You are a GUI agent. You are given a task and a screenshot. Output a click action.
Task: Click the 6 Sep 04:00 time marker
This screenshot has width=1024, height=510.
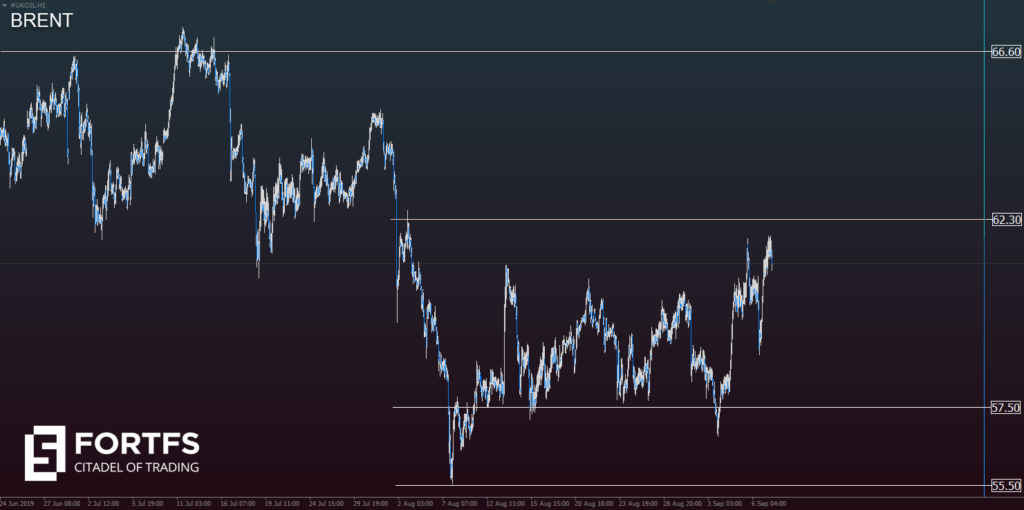pos(769,504)
